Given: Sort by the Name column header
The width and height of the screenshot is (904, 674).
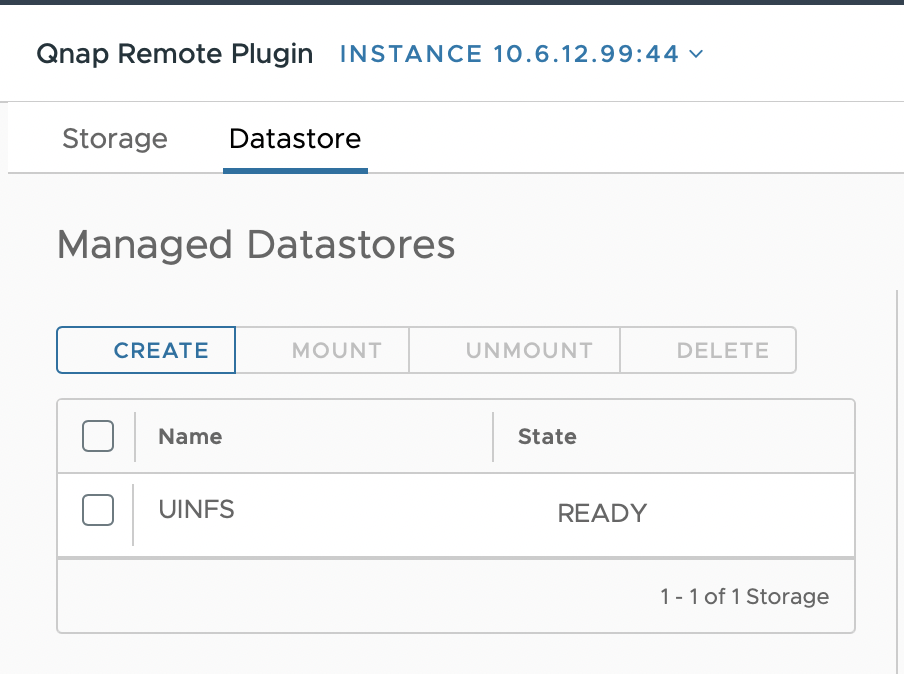Looking at the screenshot, I should tap(190, 436).
